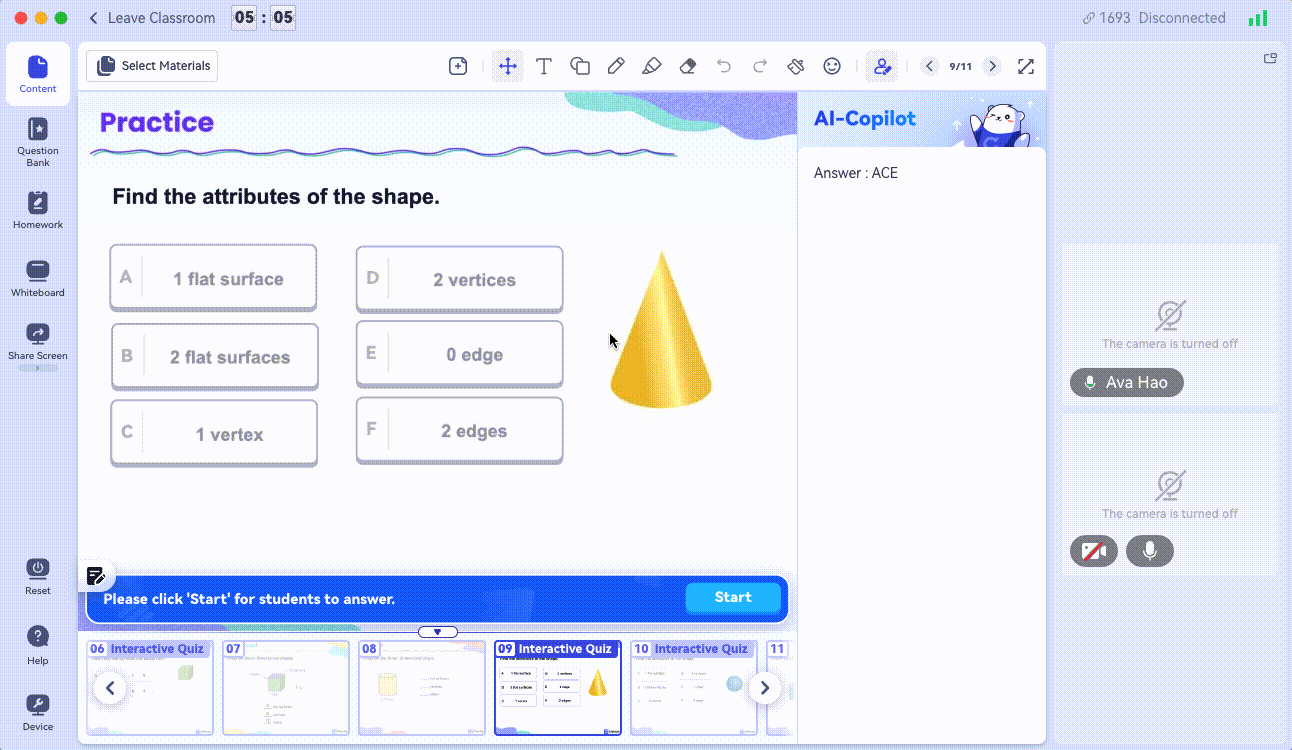Go to next slide in toolbar
Screen dimensions: 1292x750
(992, 66)
